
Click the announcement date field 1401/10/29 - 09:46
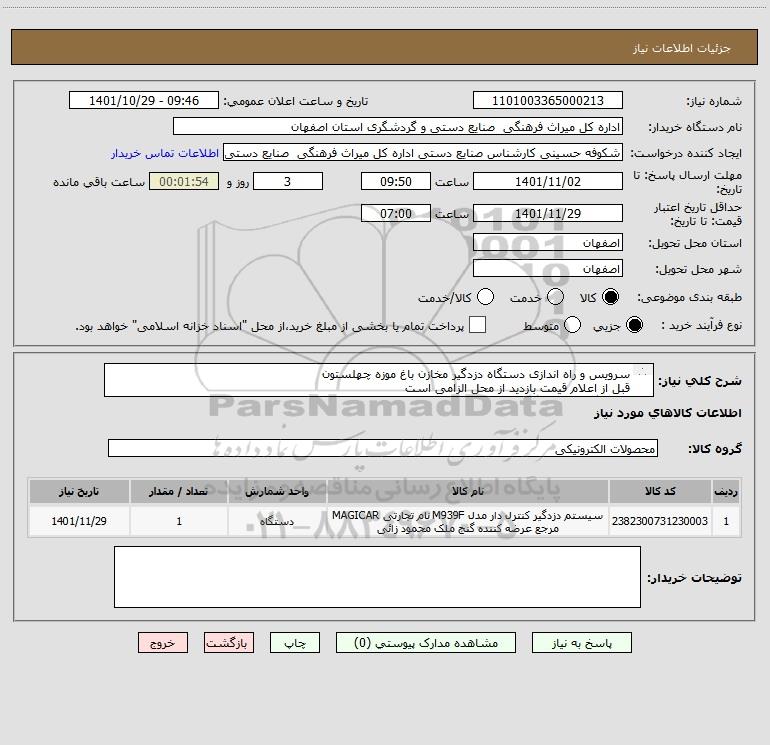coord(144,101)
